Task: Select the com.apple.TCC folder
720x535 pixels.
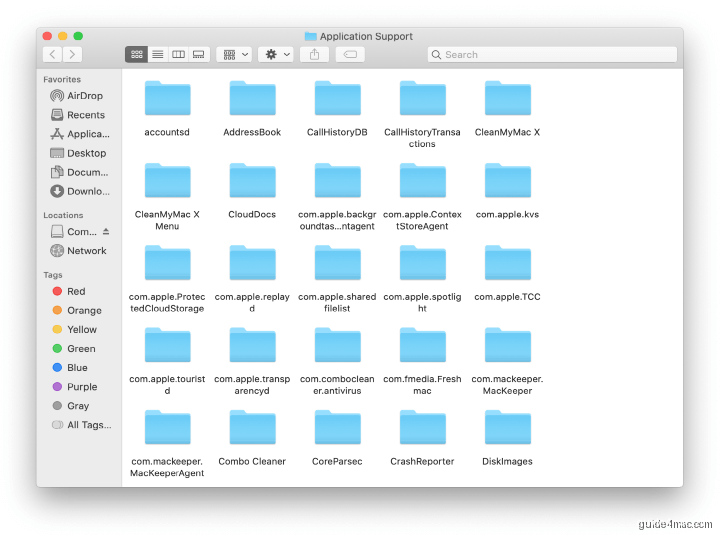Action: (x=507, y=263)
